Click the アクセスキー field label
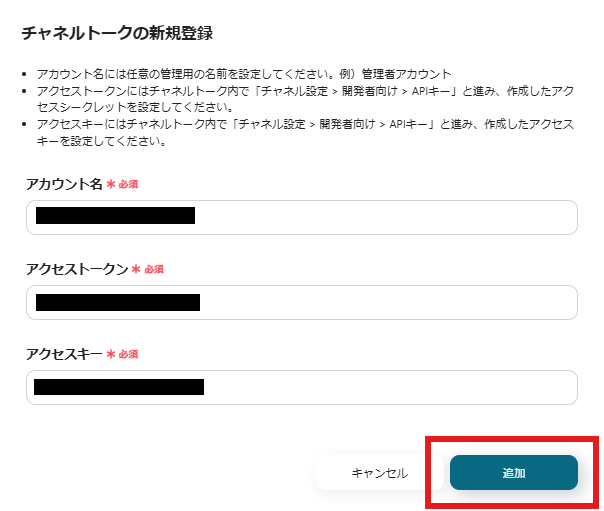The width and height of the screenshot is (604, 511). (x=64, y=354)
